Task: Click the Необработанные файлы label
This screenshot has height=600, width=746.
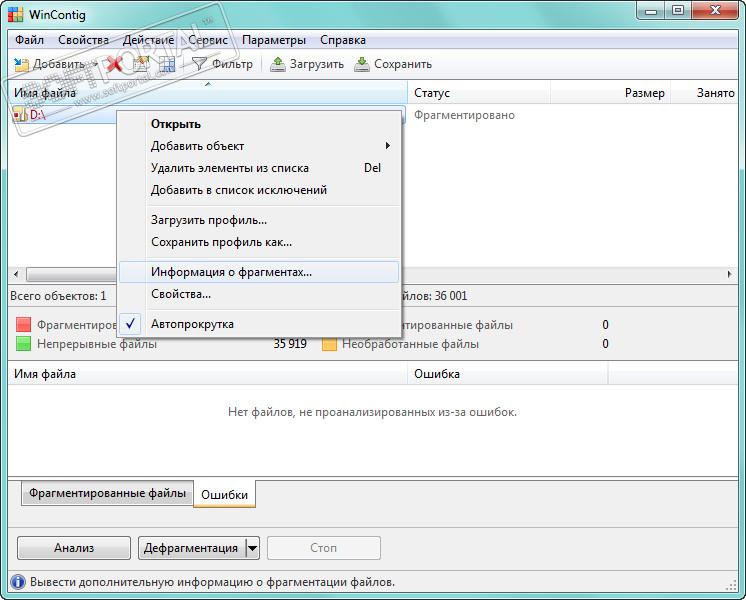Action: pyautogui.click(x=410, y=344)
